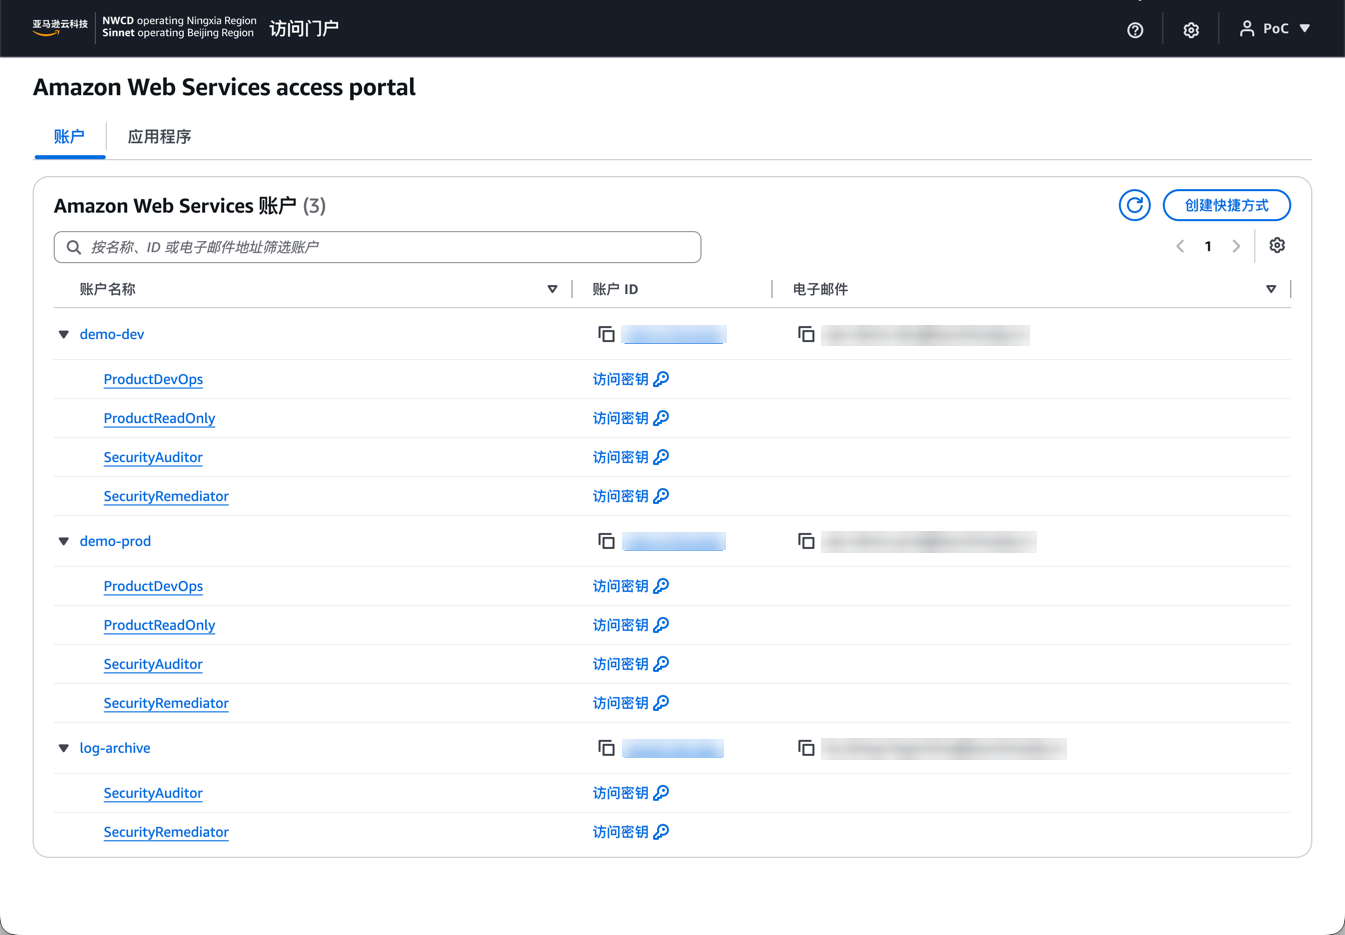This screenshot has height=935, width=1345.
Task: Get 访问密钥 for demo-dev SecurityAuditor
Action: (x=631, y=457)
